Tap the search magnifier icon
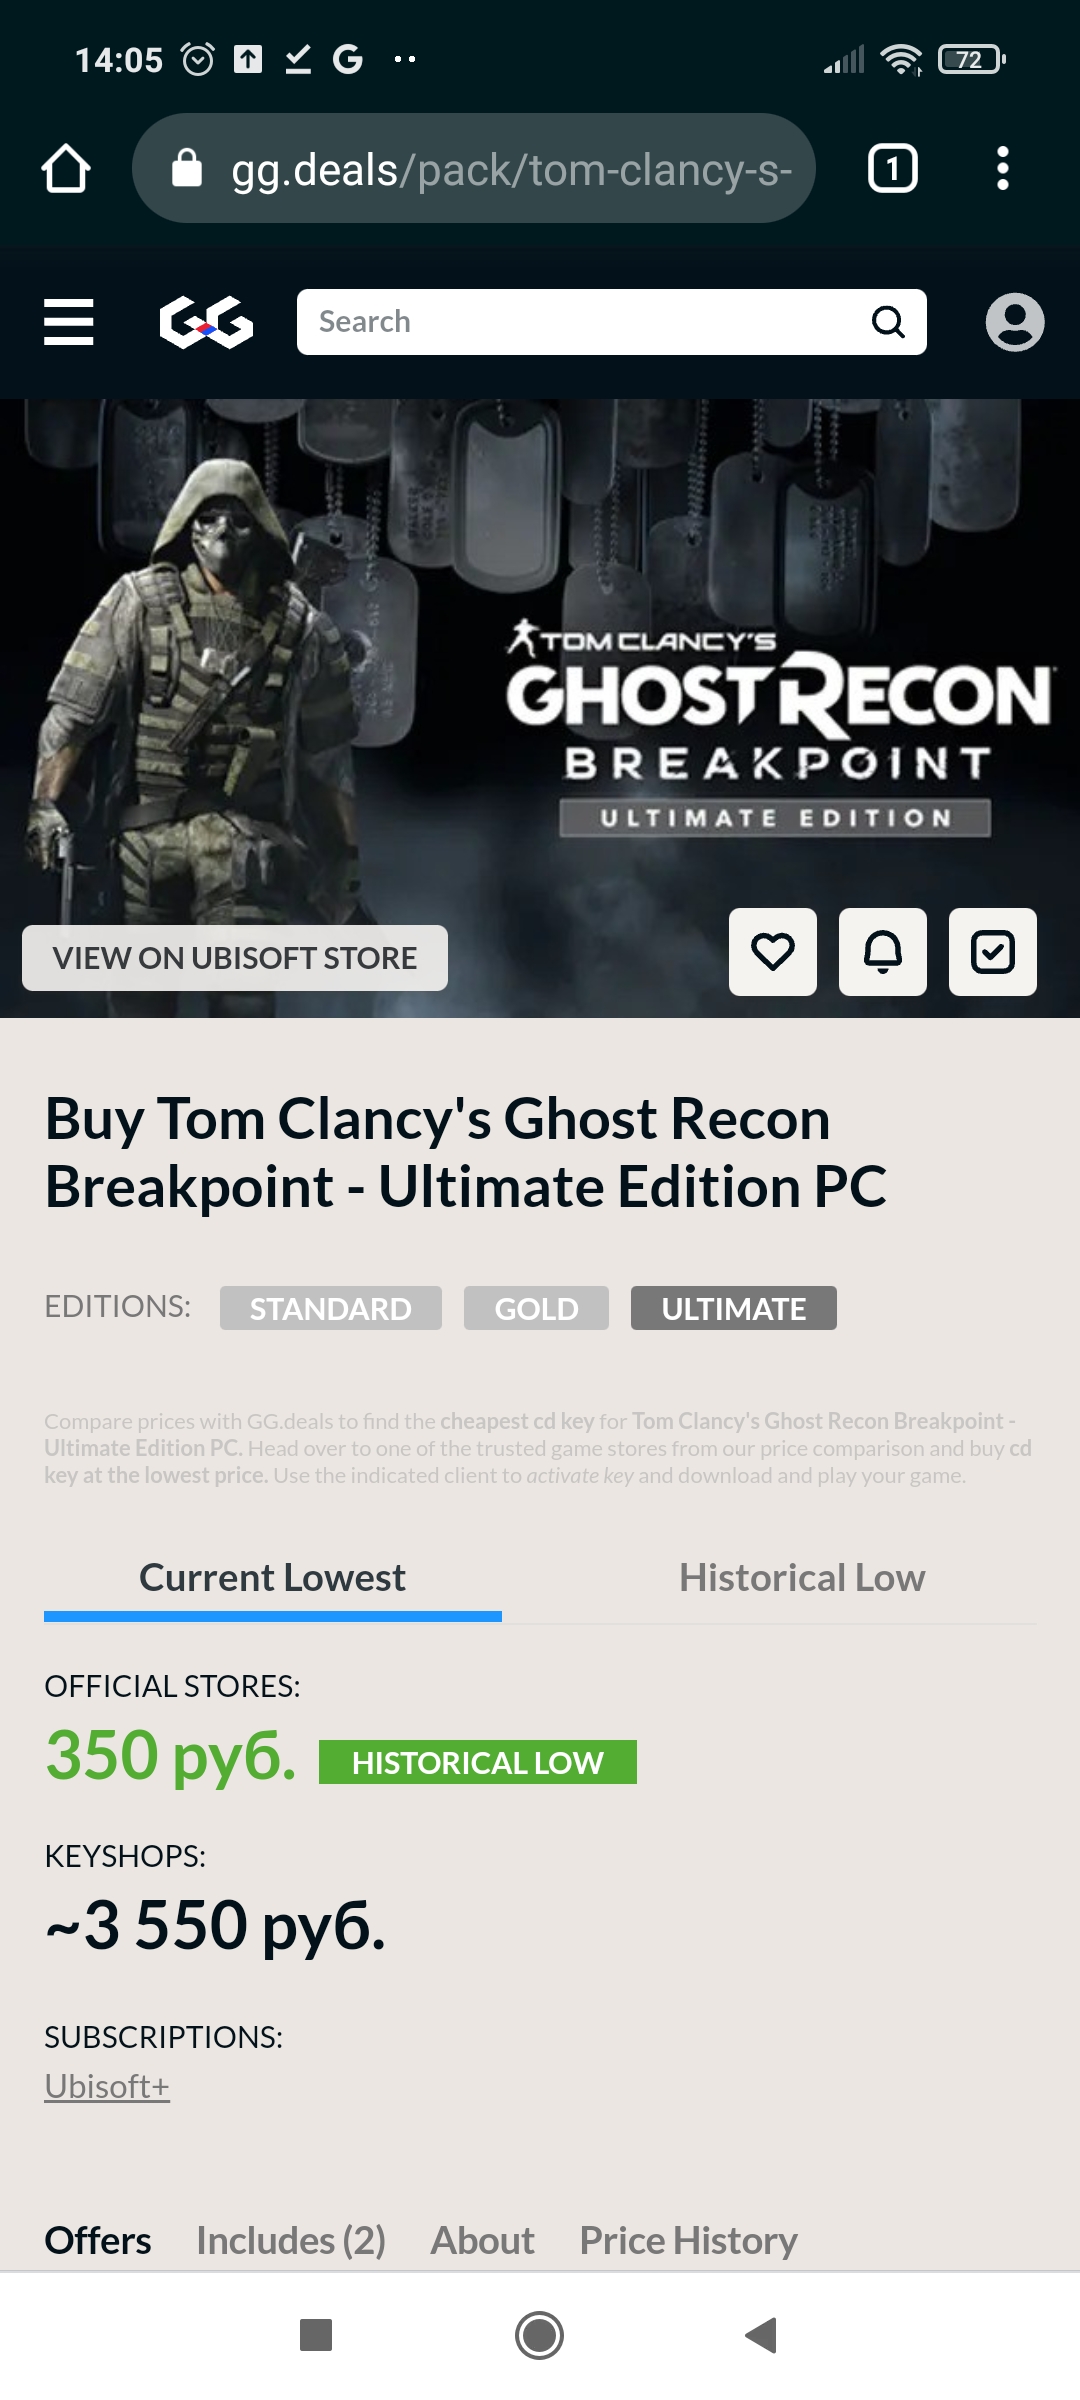The width and height of the screenshot is (1080, 2400). (x=888, y=322)
